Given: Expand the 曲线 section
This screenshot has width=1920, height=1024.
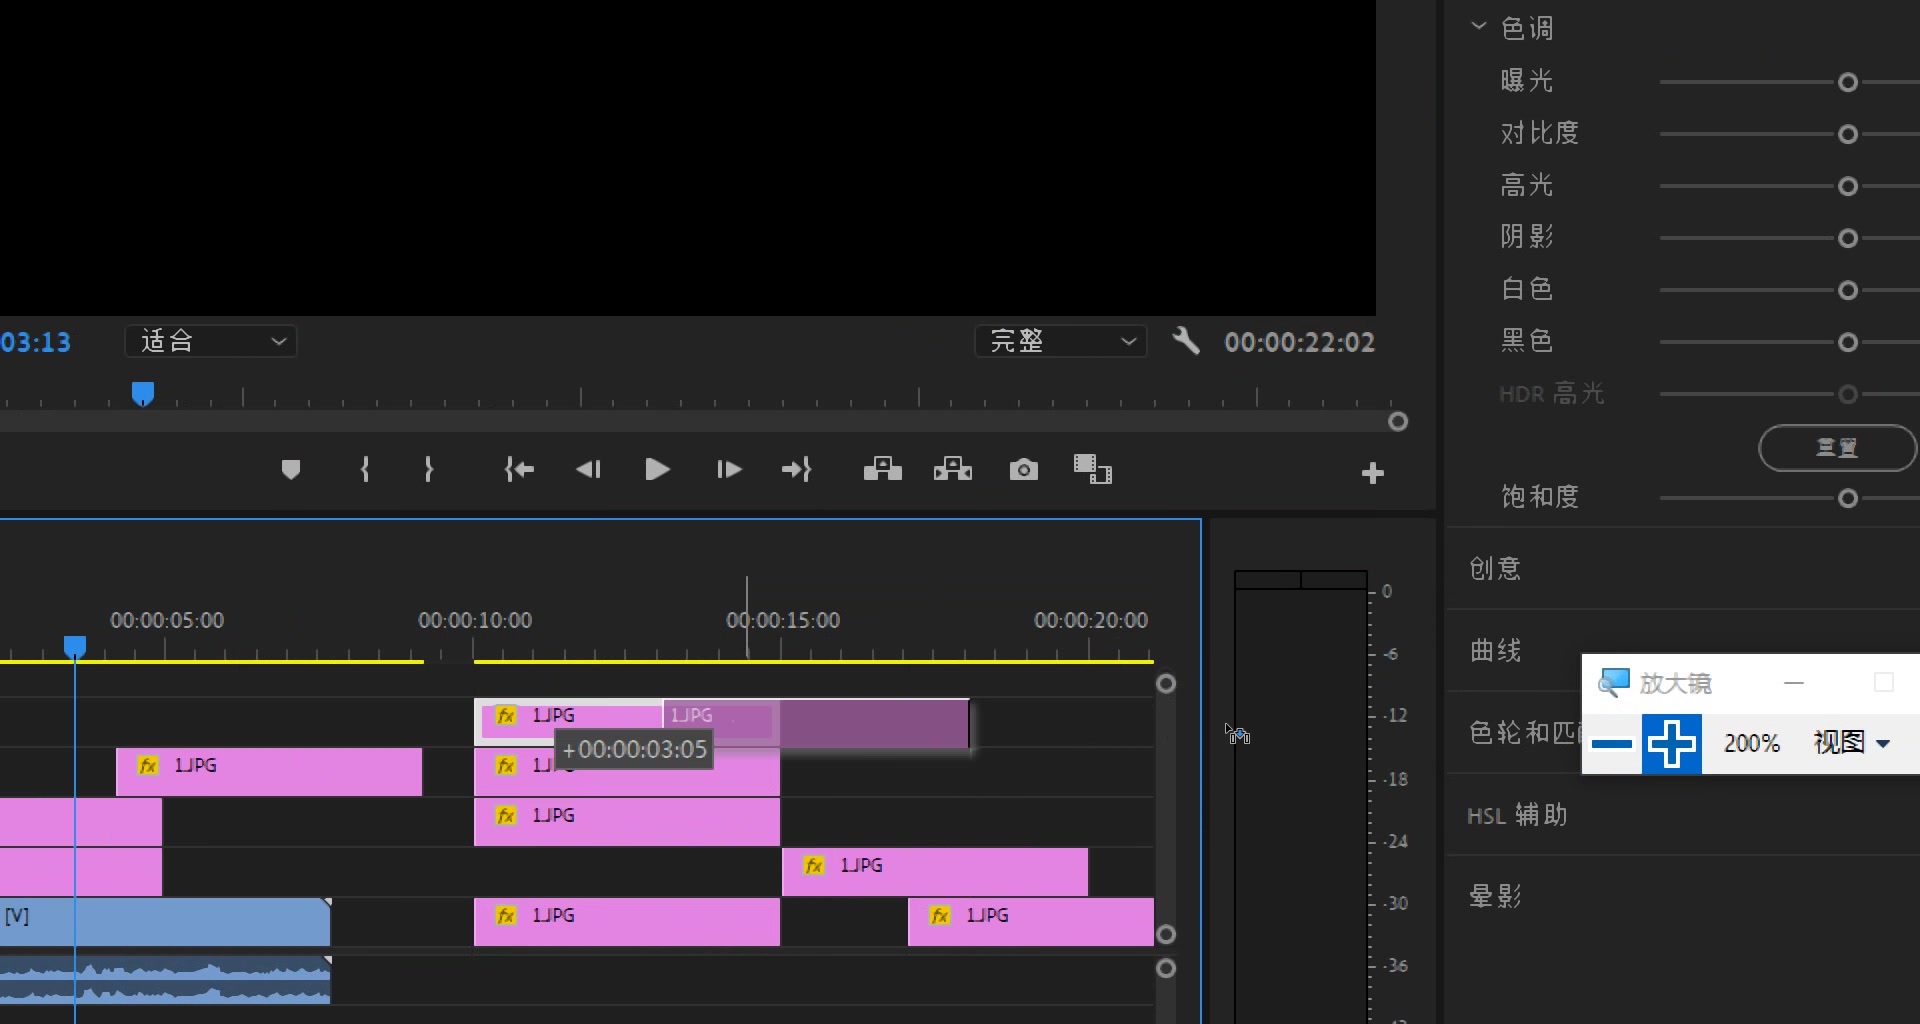Looking at the screenshot, I should tap(1495, 650).
